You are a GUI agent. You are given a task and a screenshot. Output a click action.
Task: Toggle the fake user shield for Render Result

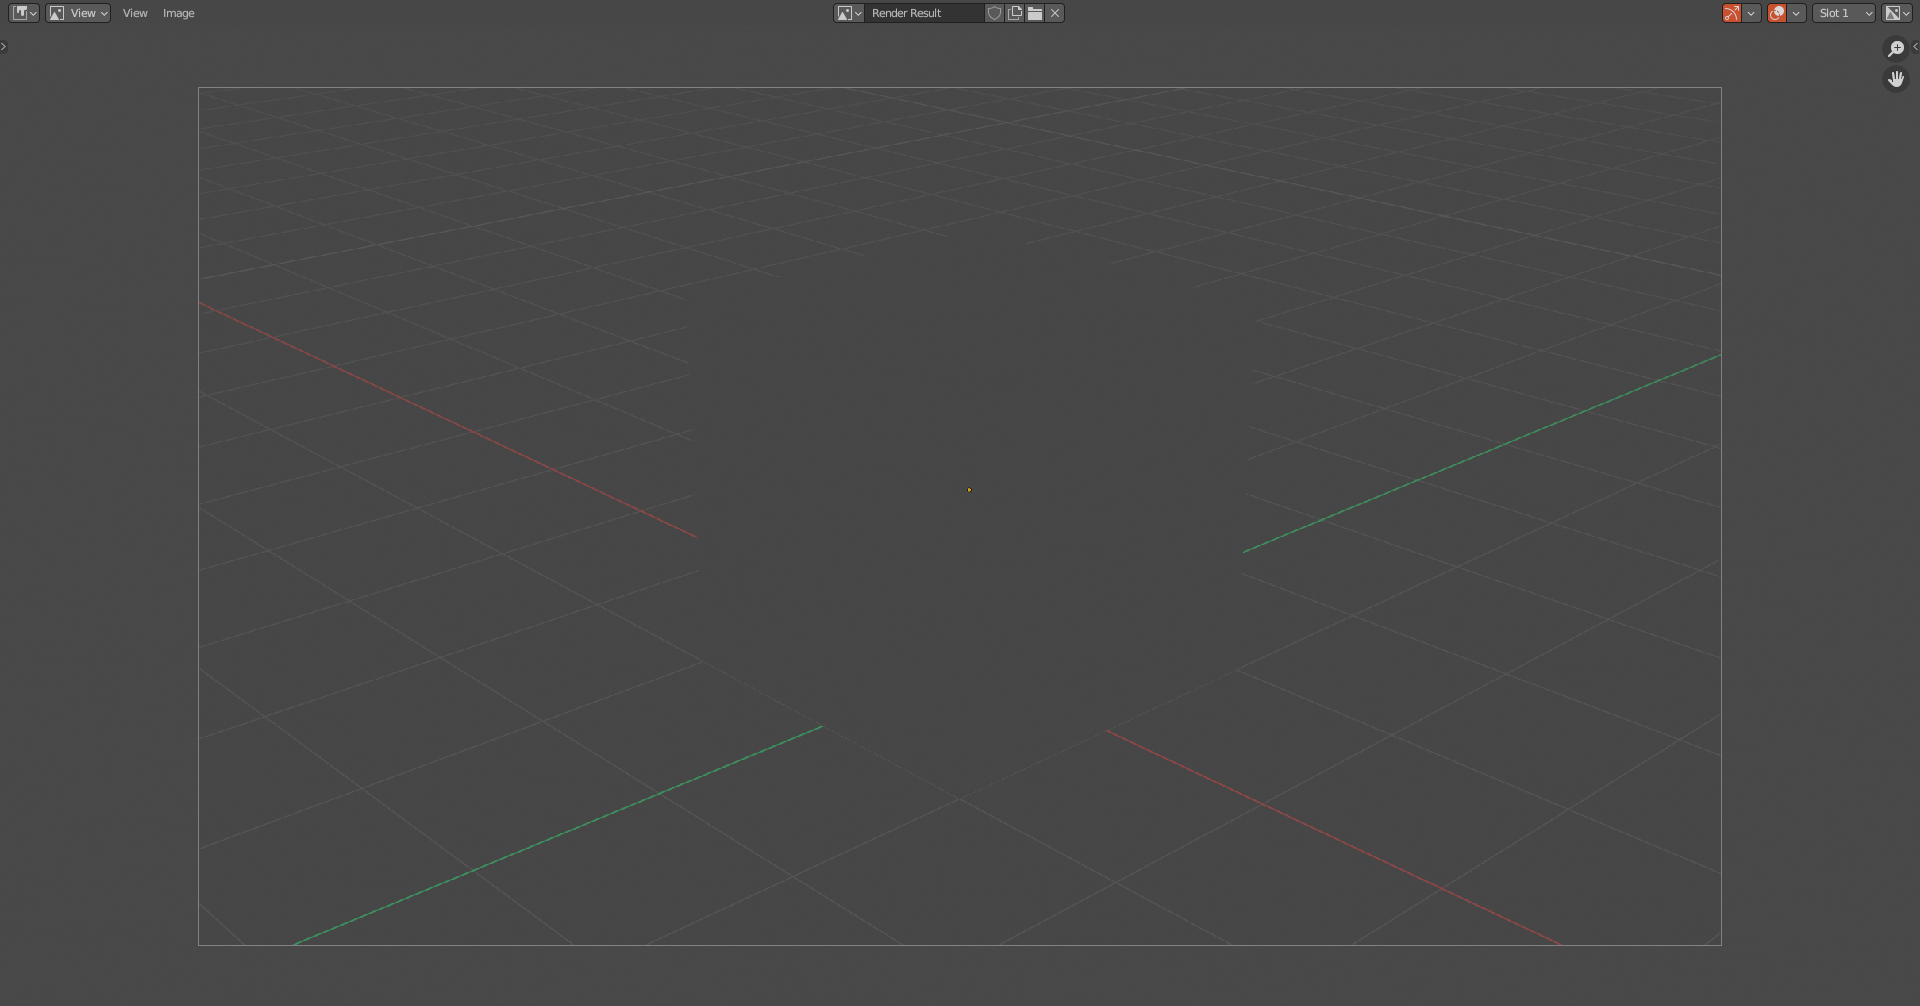[x=995, y=13]
